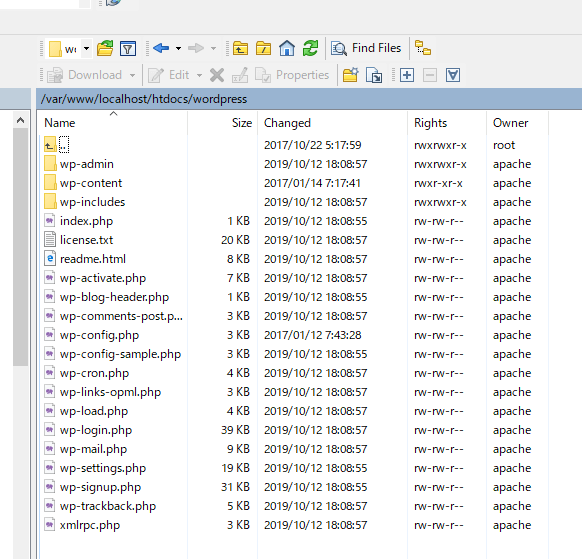
Task: Click the Open directory/bookmark folder icon
Action: pos(105,49)
